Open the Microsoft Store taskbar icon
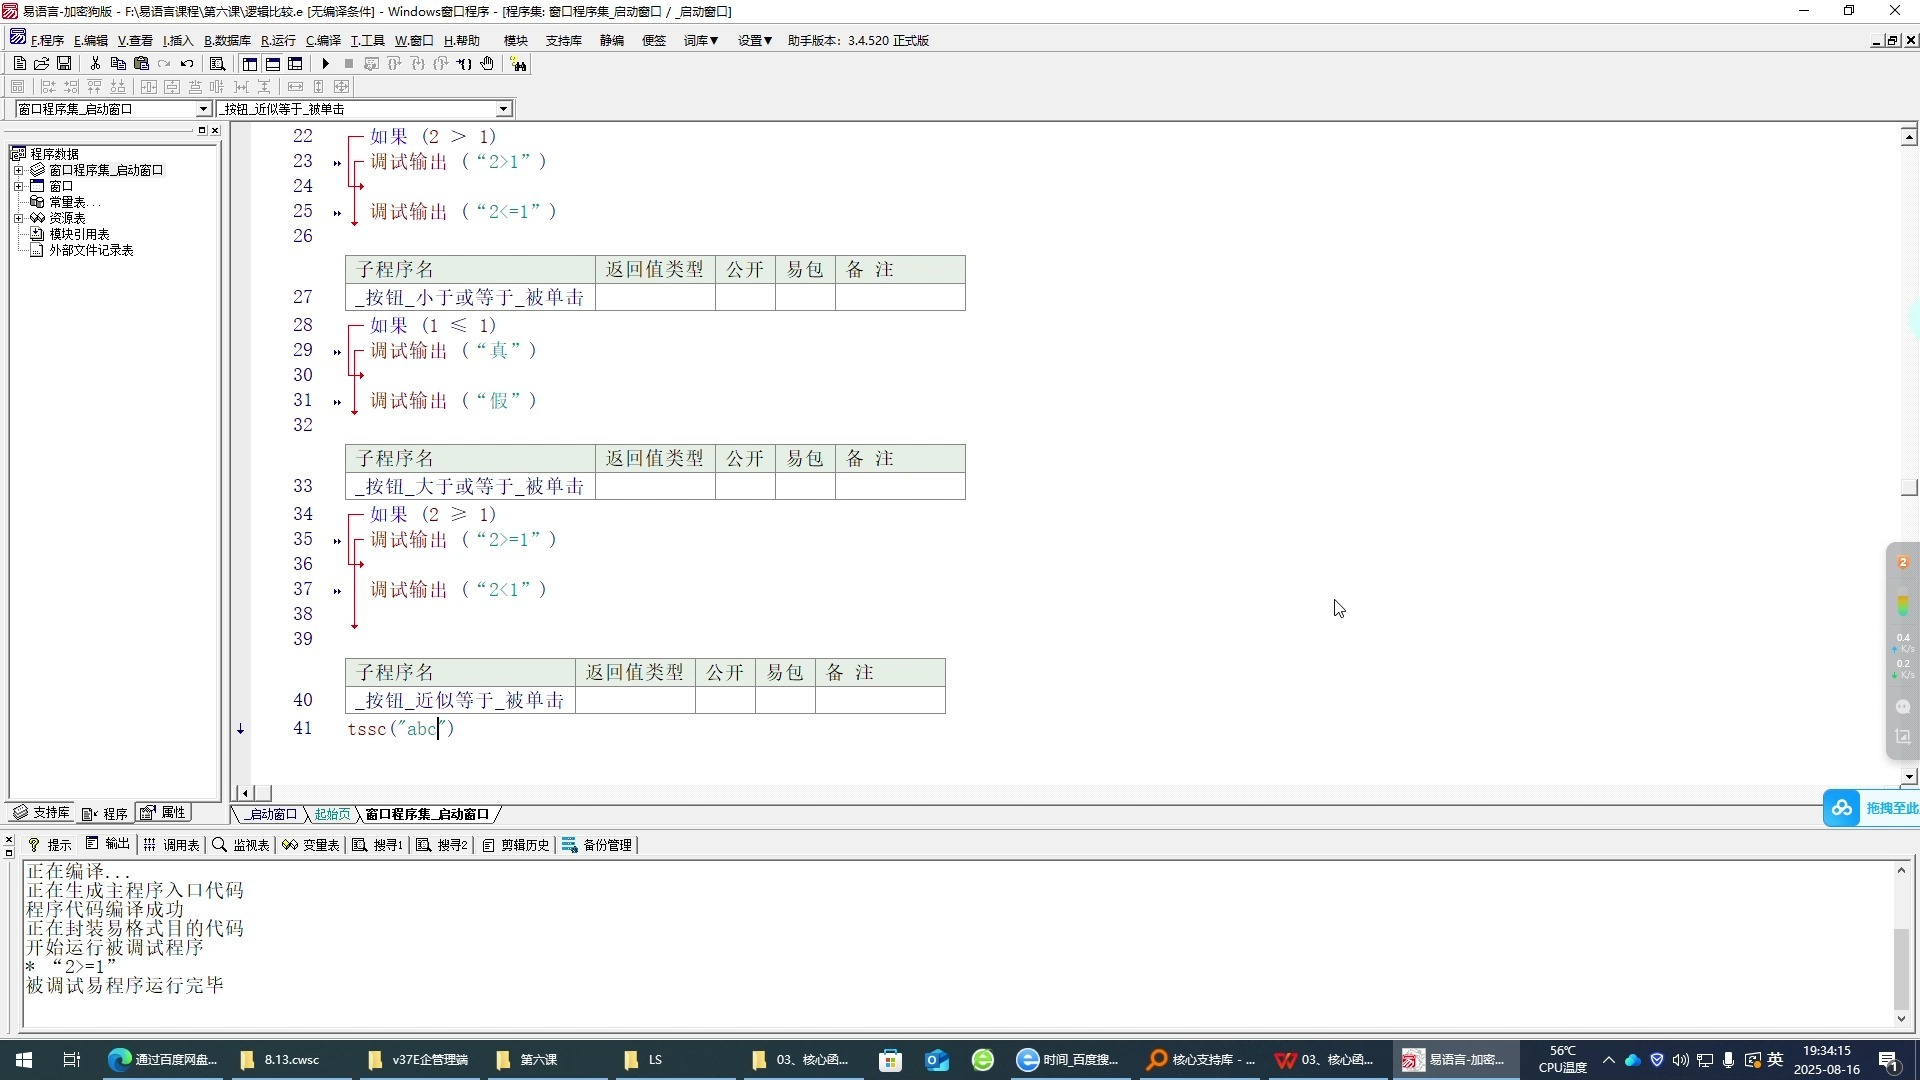Screen dimensions: 1920x1080 coord(890,1060)
